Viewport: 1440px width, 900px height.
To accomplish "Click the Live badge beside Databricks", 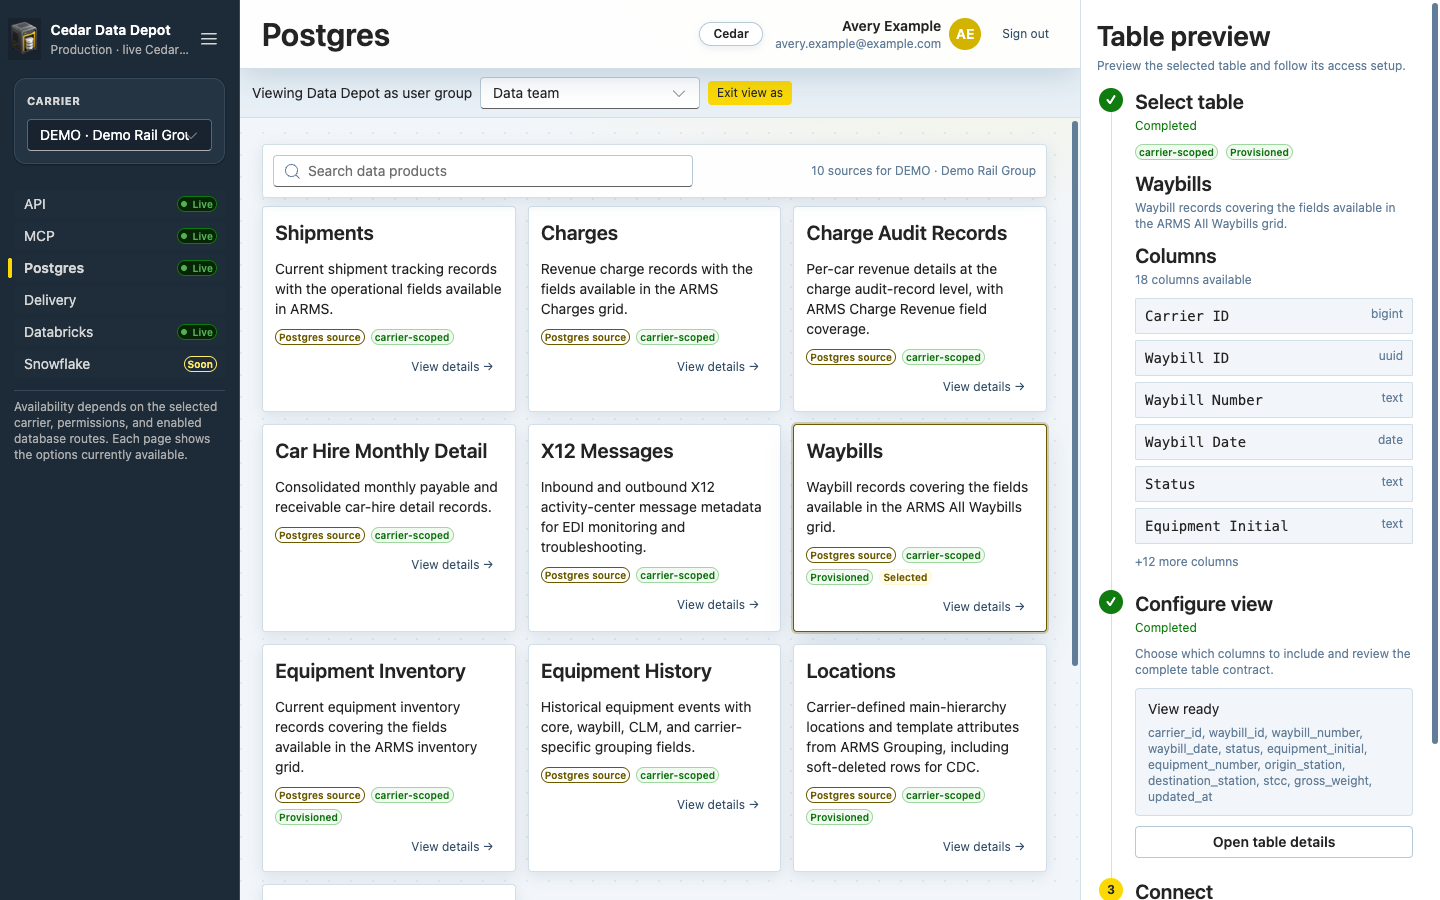I will 197,332.
